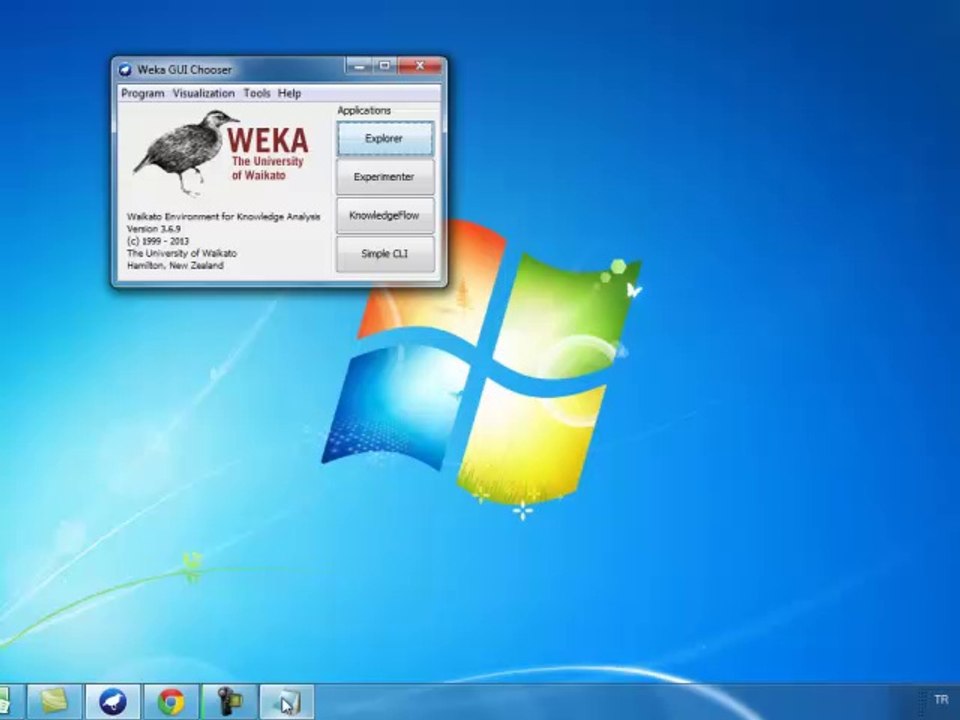Viewport: 960px width, 720px height.
Task: Click the TR language indicator in tray
Action: tap(941, 699)
